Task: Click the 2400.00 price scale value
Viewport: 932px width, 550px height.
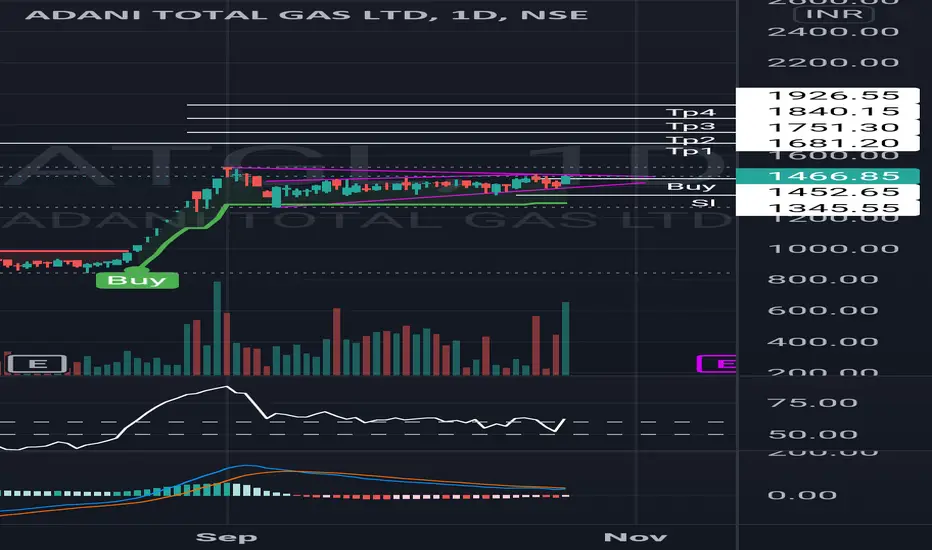Action: 833,32
